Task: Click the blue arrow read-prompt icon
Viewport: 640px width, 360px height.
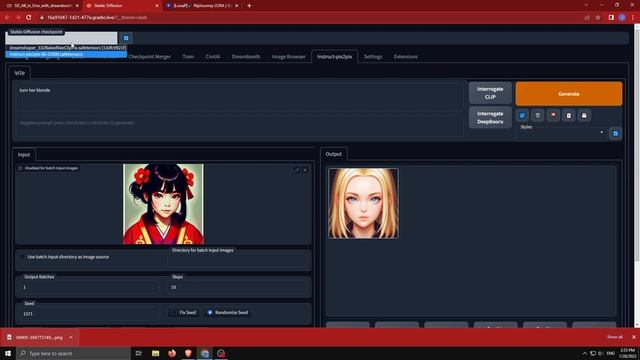Action: coord(522,116)
